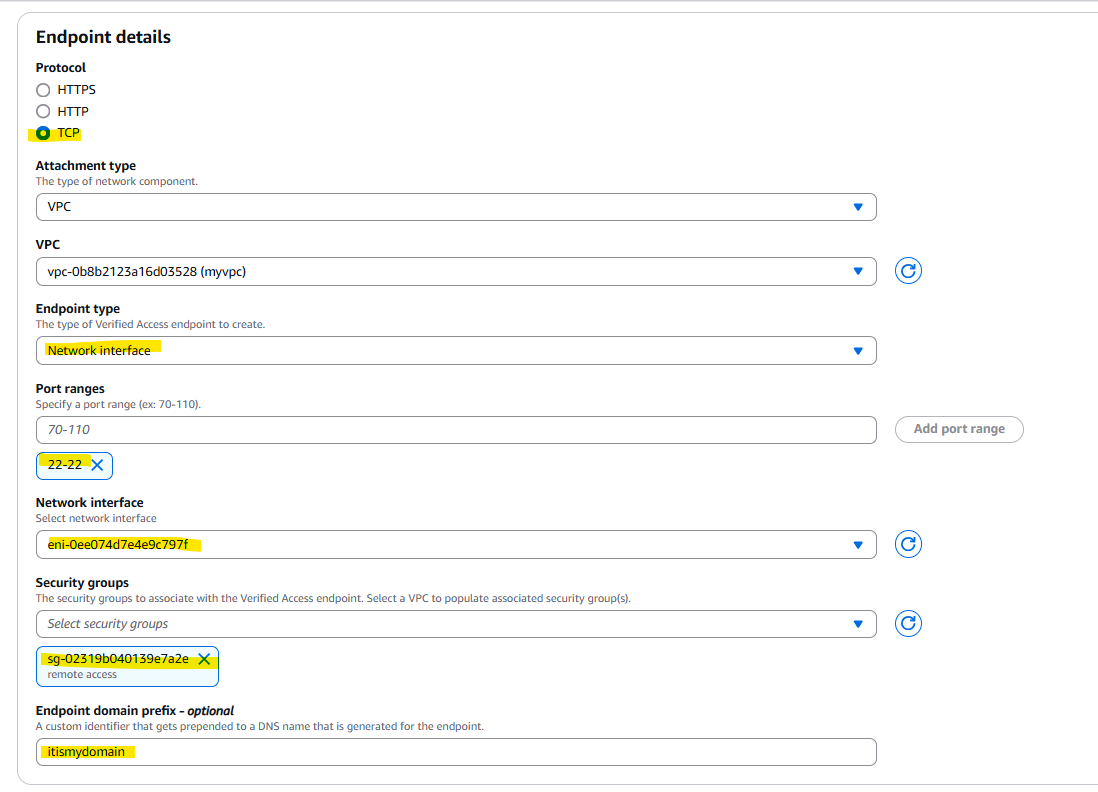Expand the VPC selection dropdown
The image size is (1098, 792).
[455, 271]
